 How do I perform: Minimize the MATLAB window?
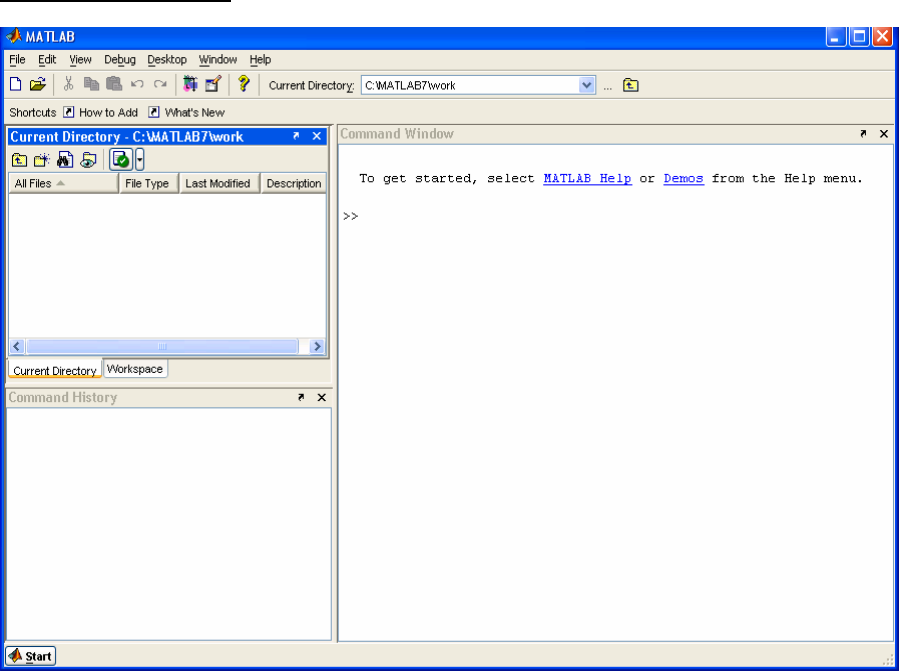click(835, 37)
